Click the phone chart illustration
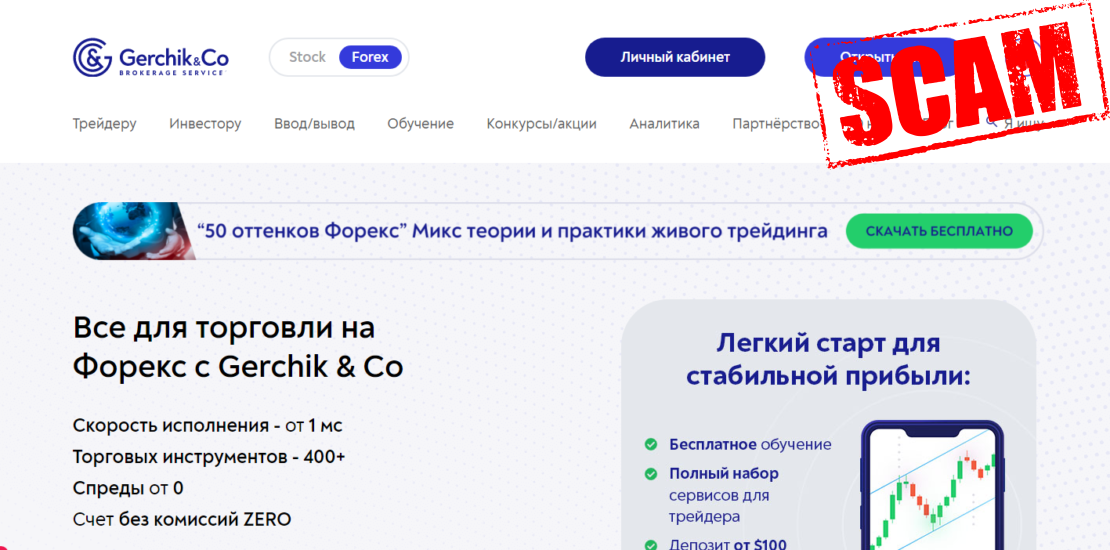The image size is (1110, 550). pyautogui.click(x=932, y=486)
